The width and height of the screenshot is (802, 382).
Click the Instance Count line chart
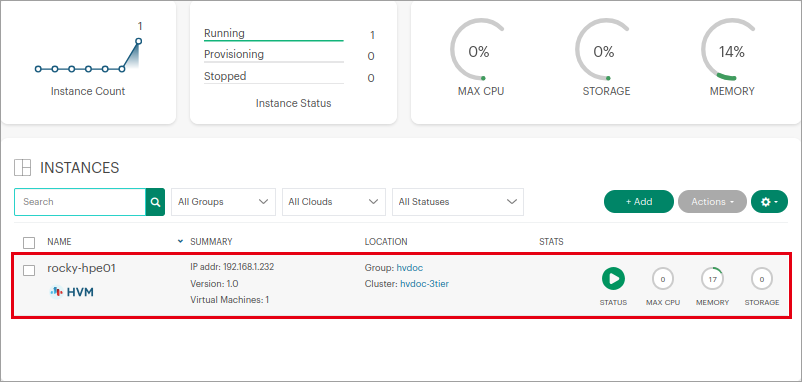click(88, 55)
